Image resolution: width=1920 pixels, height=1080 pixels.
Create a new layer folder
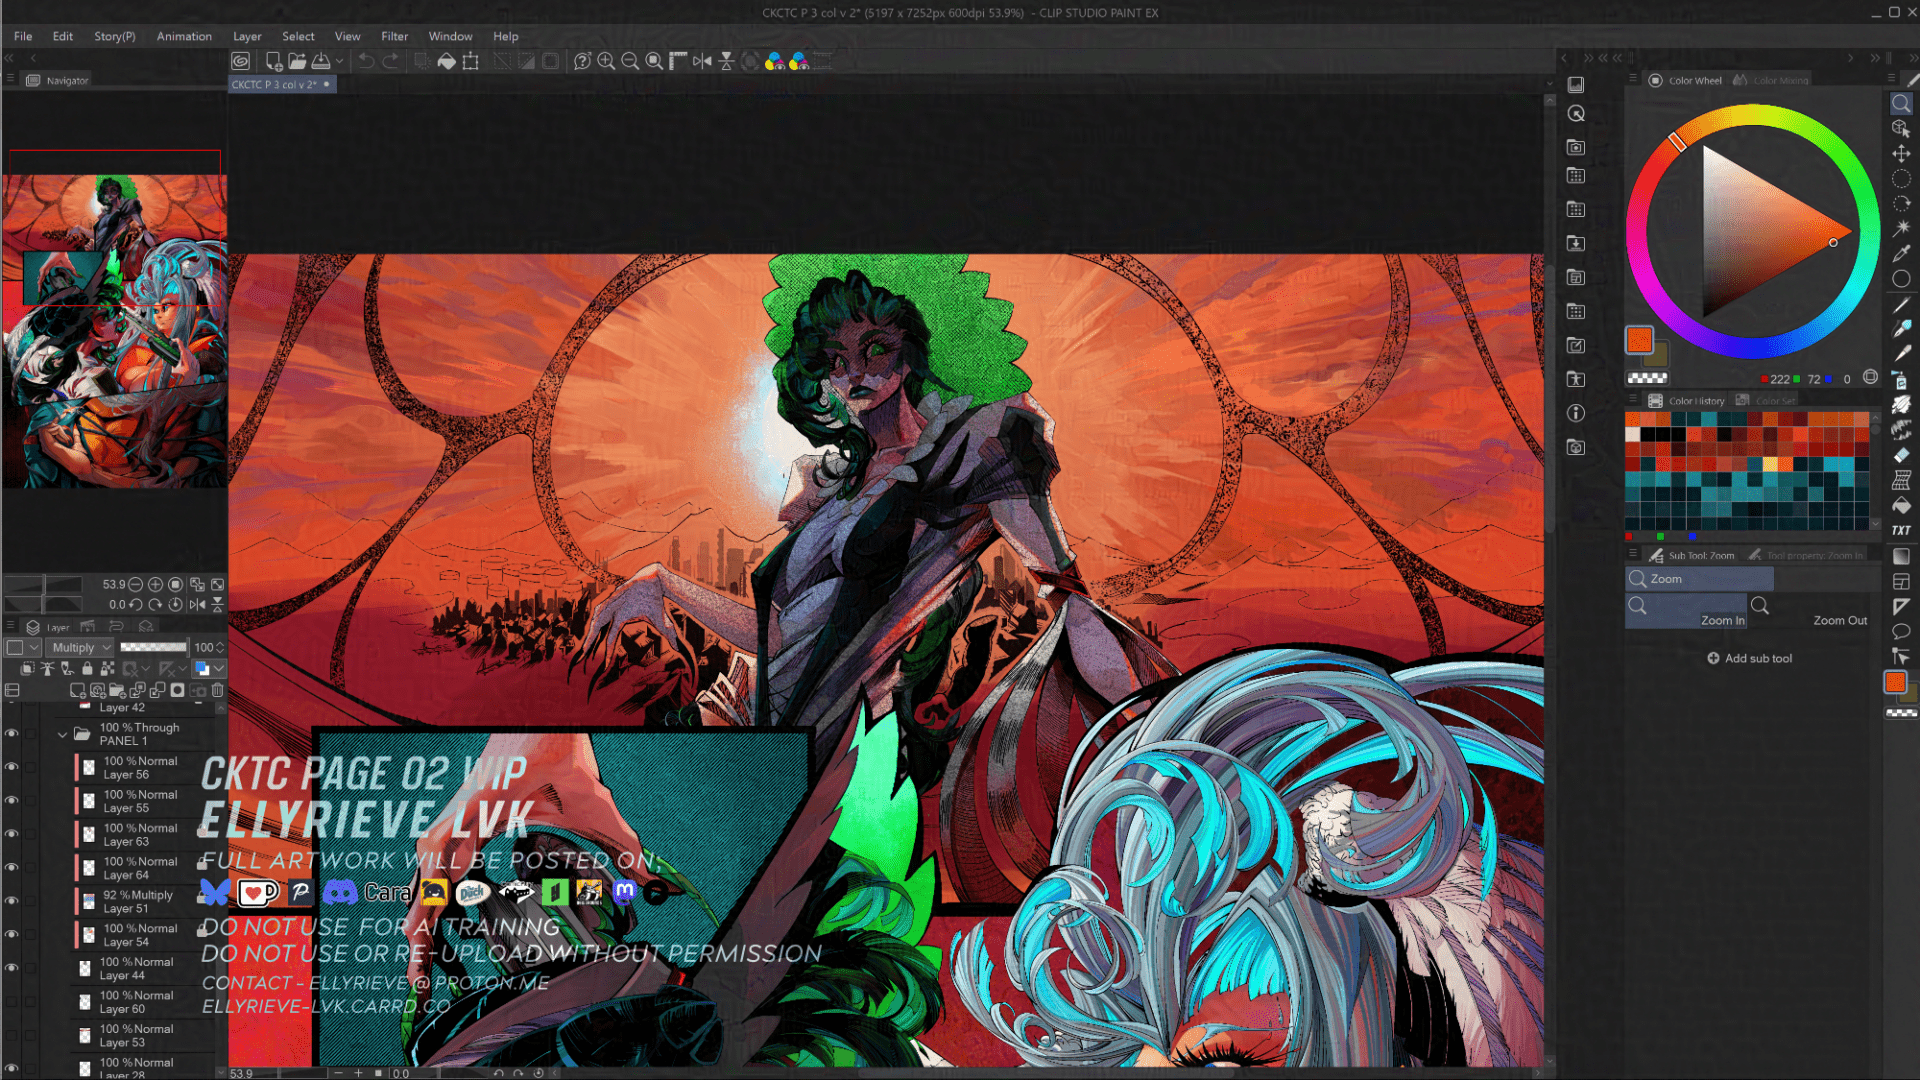coord(117,690)
